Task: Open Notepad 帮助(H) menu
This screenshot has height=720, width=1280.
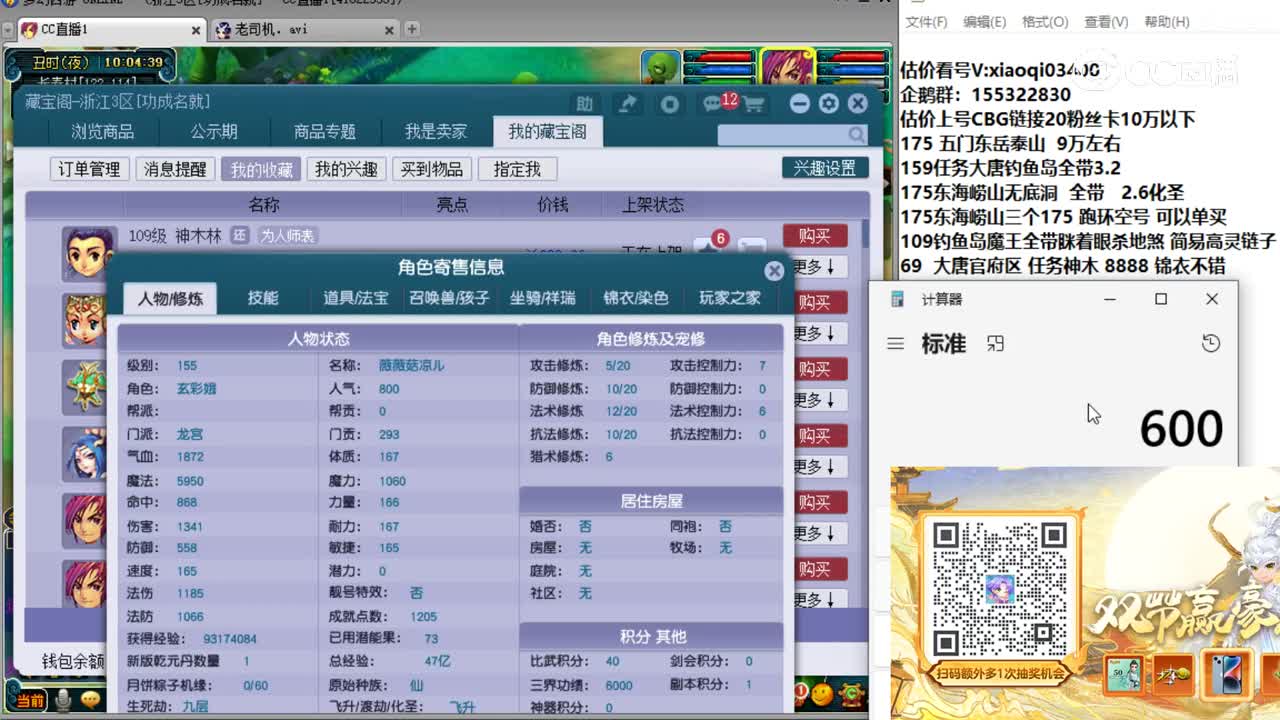Action: [x=1167, y=22]
